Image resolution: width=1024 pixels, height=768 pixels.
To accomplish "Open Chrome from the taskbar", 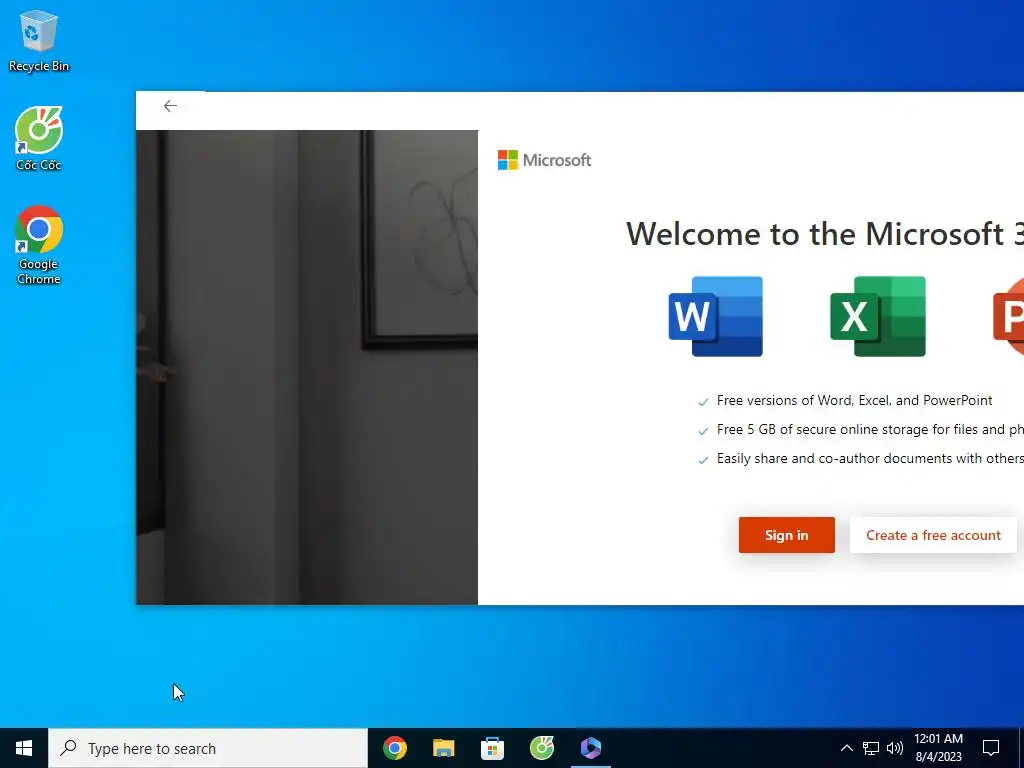I will pos(394,748).
